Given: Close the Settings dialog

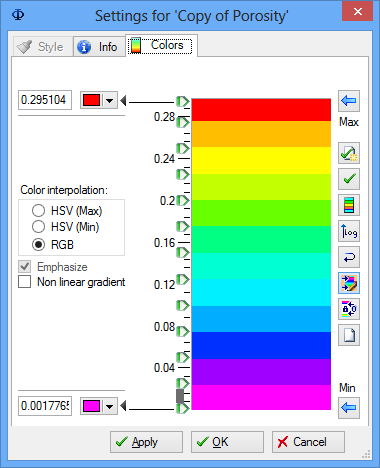Looking at the screenshot, I should tap(358, 12).
